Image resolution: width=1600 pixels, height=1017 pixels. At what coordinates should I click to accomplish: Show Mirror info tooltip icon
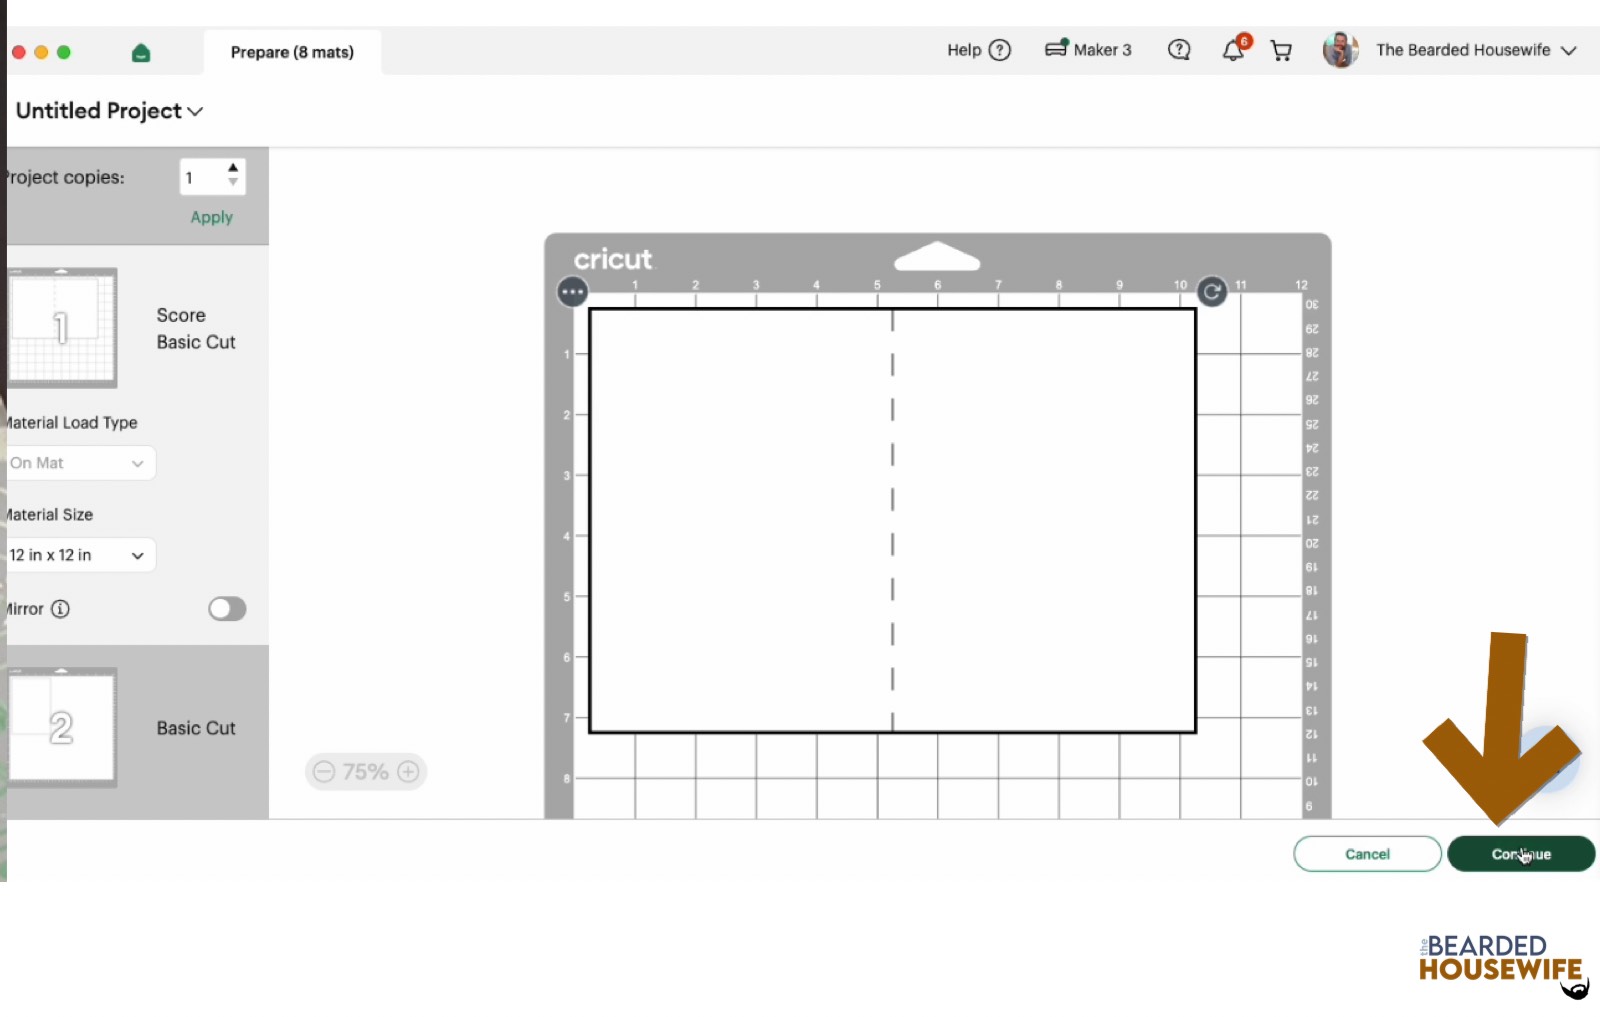click(x=60, y=609)
